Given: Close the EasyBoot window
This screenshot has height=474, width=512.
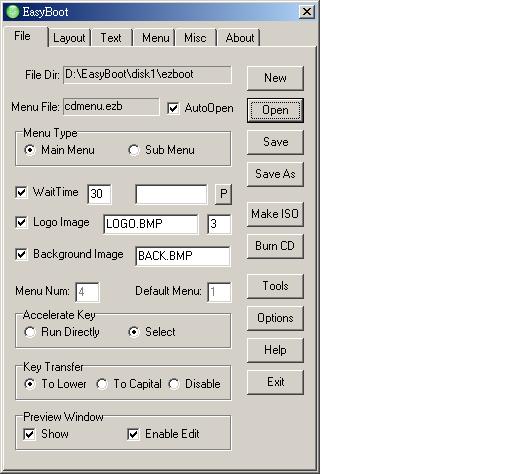Looking at the screenshot, I should [306, 12].
